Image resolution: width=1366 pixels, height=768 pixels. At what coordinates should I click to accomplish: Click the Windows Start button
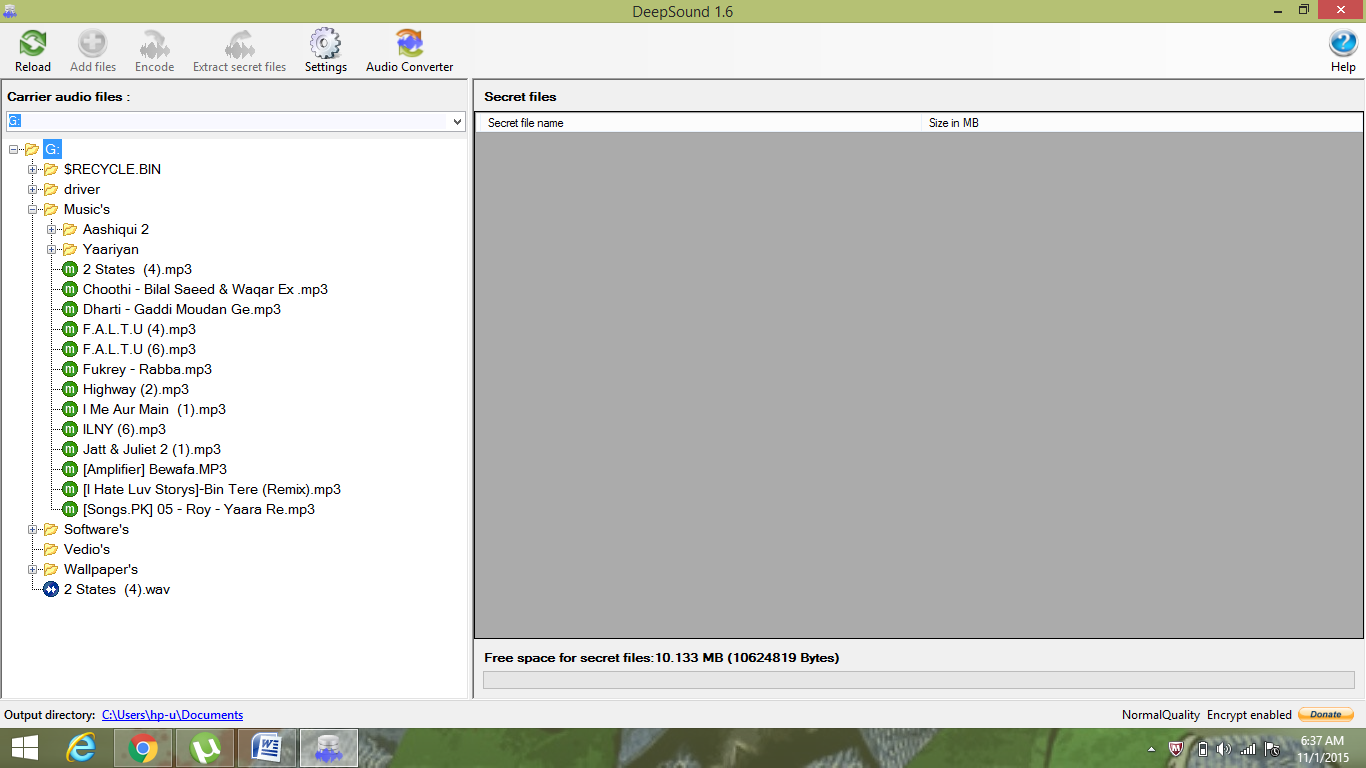click(24, 748)
